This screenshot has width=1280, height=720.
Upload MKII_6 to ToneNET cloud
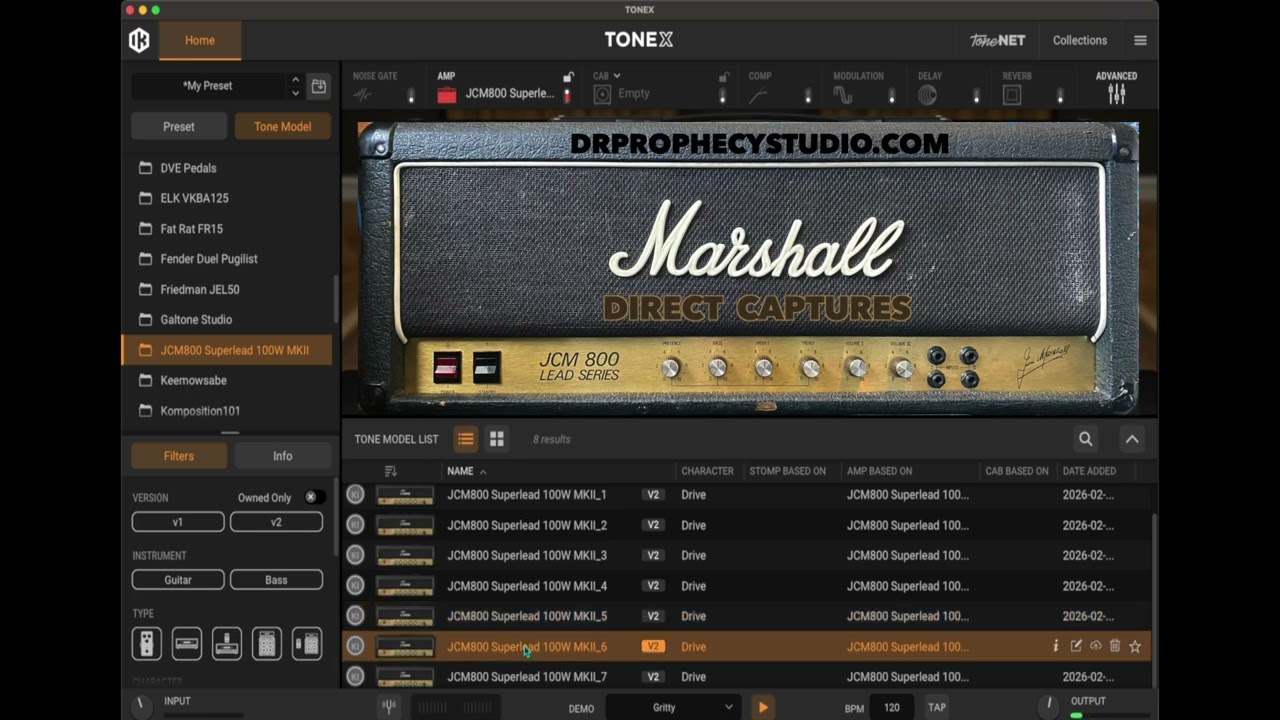(x=1095, y=646)
